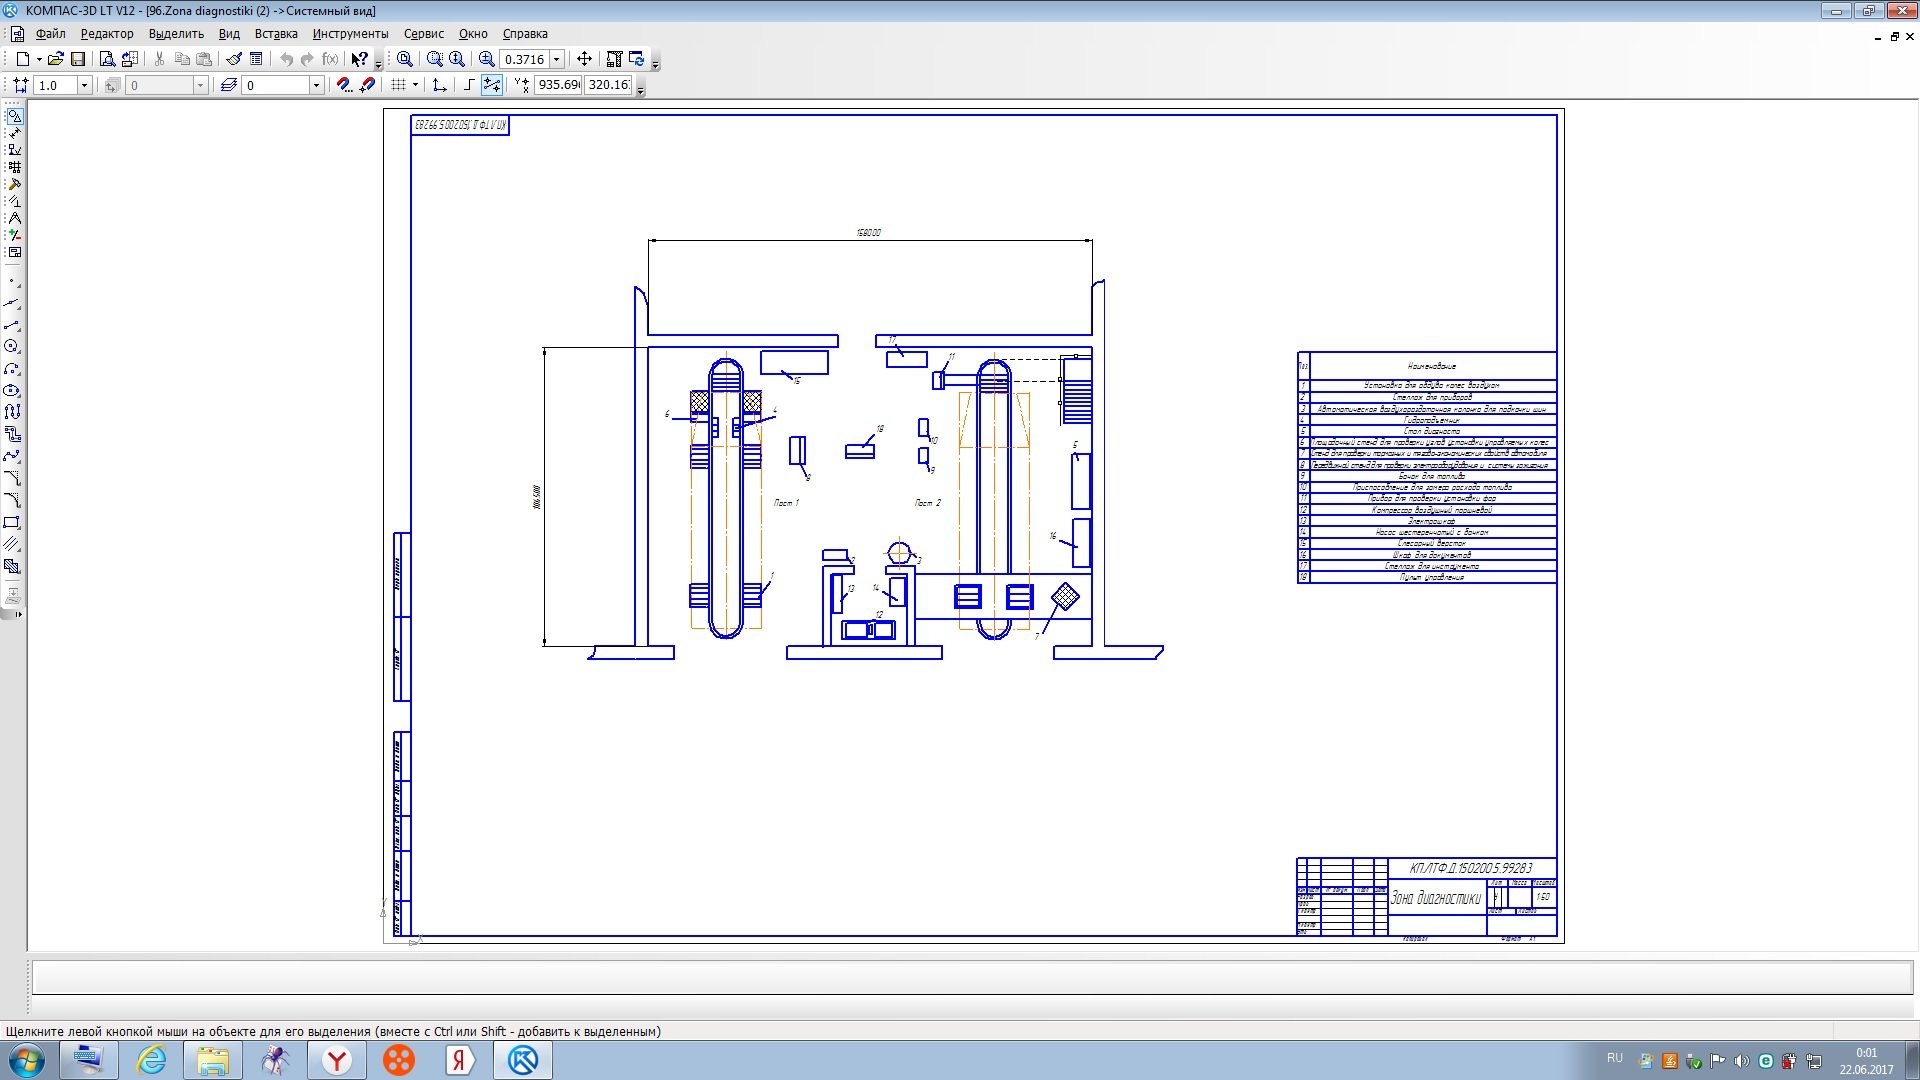The height and width of the screenshot is (1080, 1920).
Task: Save the drawing with floppy disk icon
Action: pyautogui.click(x=78, y=59)
